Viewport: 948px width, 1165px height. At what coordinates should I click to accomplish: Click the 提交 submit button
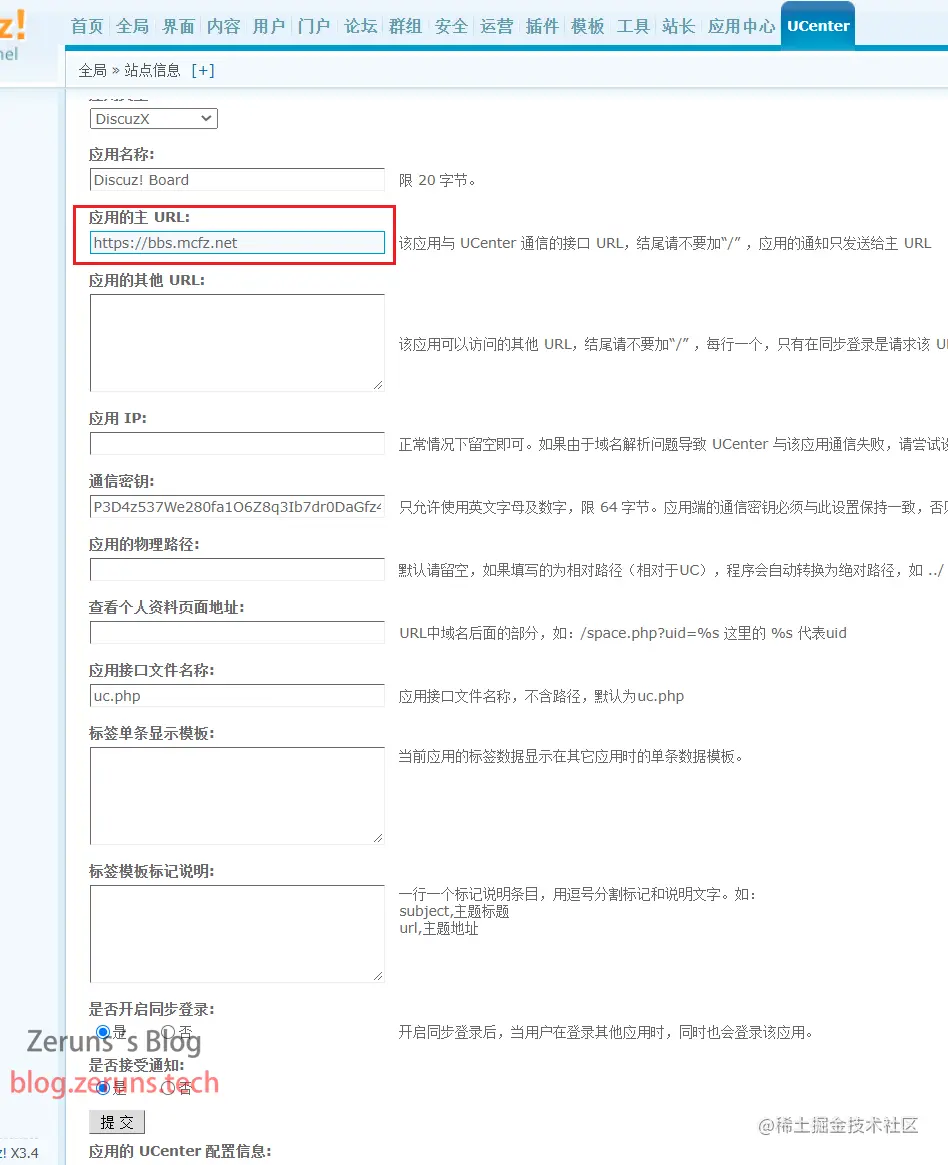(117, 1122)
